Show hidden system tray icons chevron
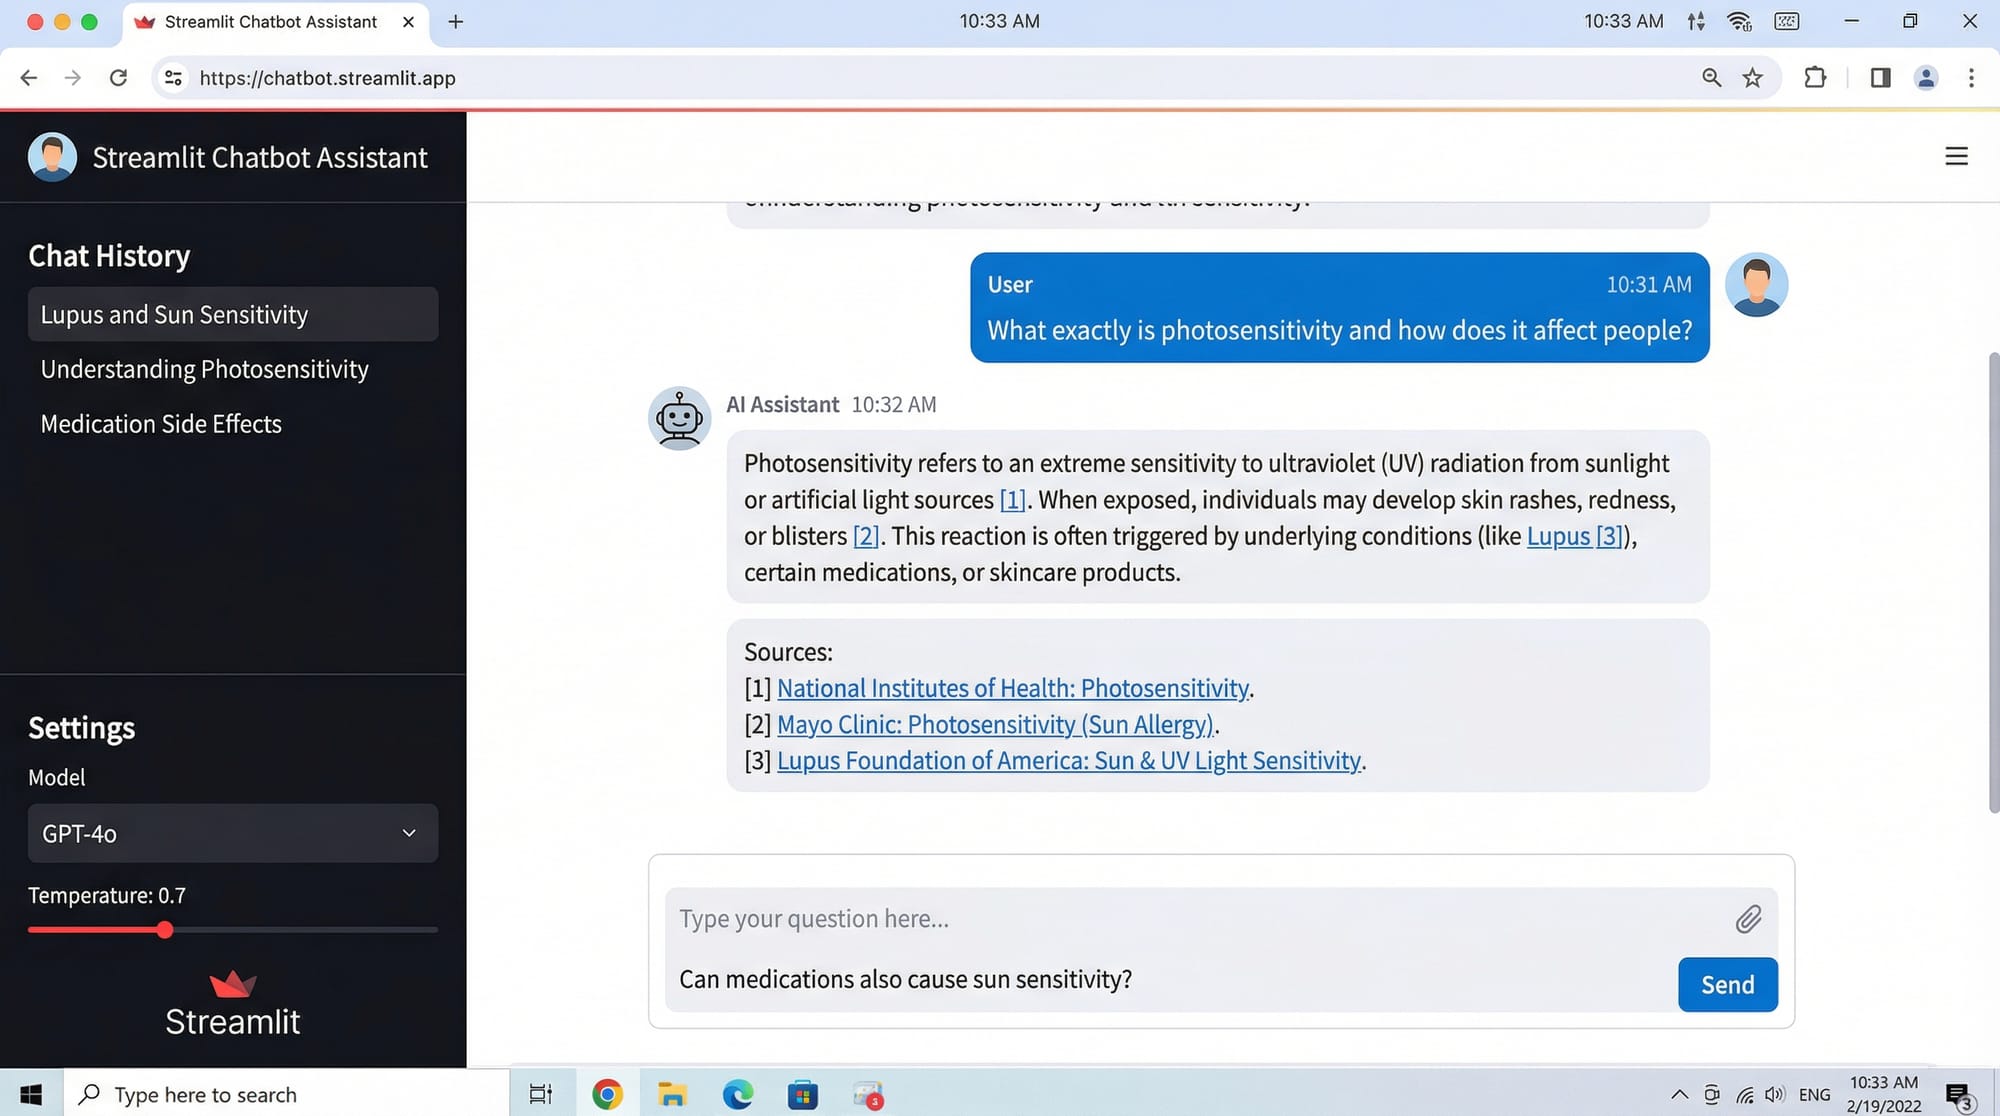The image size is (2000, 1116). pyautogui.click(x=1679, y=1095)
